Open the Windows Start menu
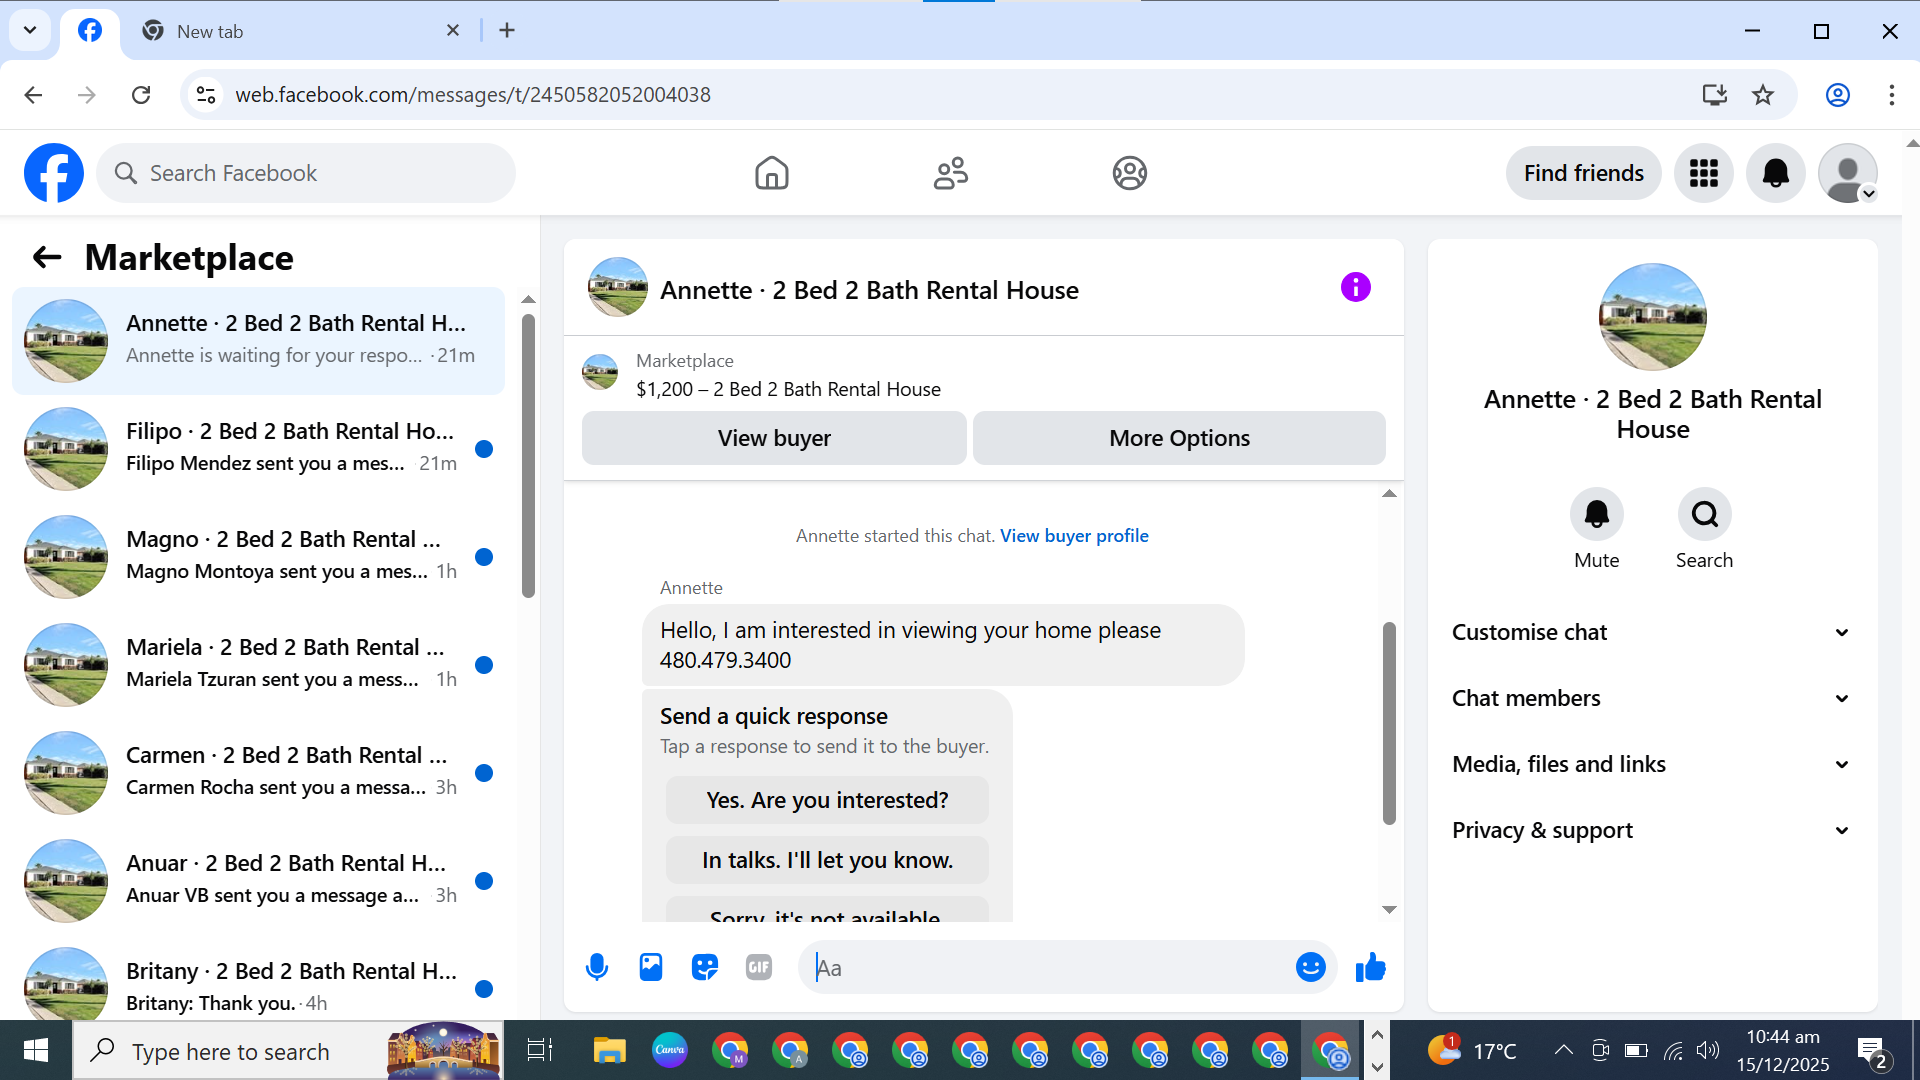 [x=36, y=1051]
